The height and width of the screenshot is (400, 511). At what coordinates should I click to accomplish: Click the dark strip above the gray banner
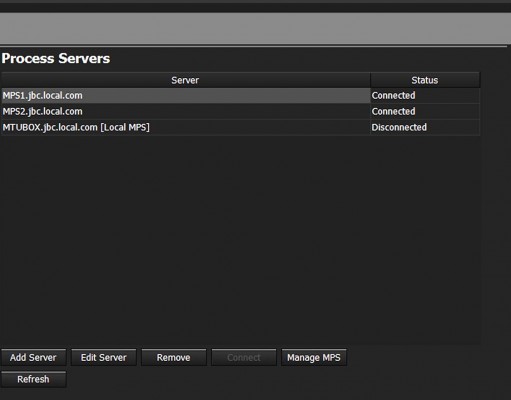(x=255, y=8)
